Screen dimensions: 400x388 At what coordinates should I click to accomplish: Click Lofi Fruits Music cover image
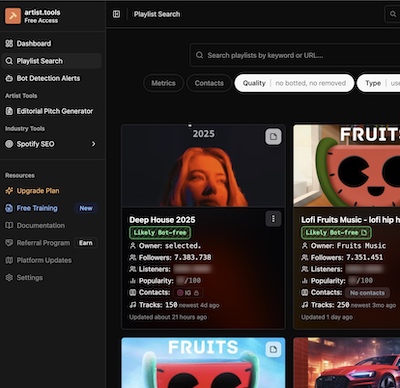point(347,166)
